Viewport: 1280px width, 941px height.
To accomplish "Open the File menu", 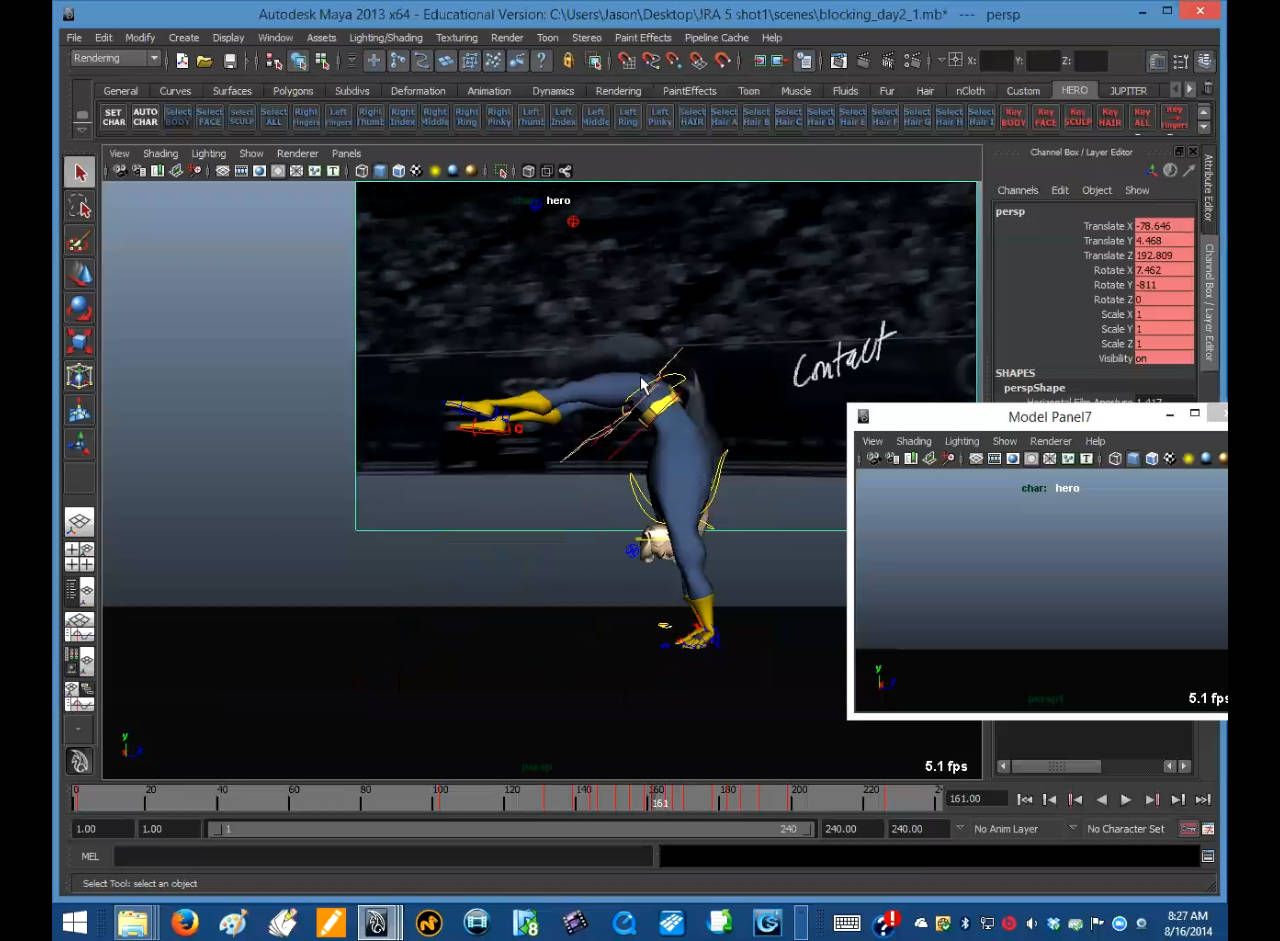I will (75, 38).
